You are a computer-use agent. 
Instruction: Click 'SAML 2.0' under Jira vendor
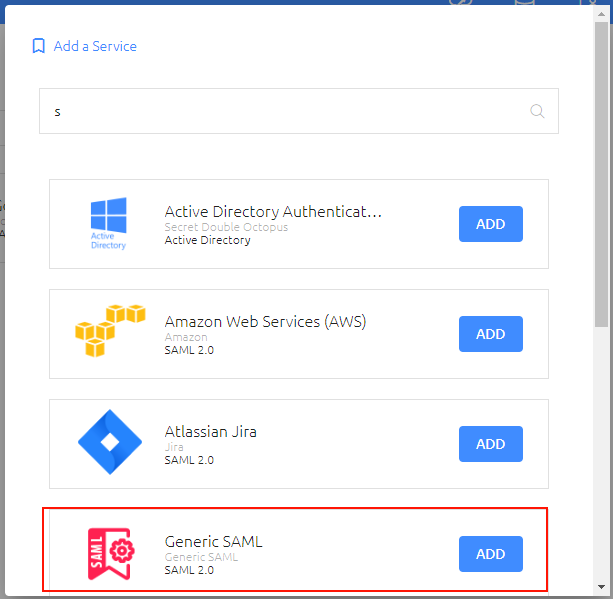click(x=189, y=460)
